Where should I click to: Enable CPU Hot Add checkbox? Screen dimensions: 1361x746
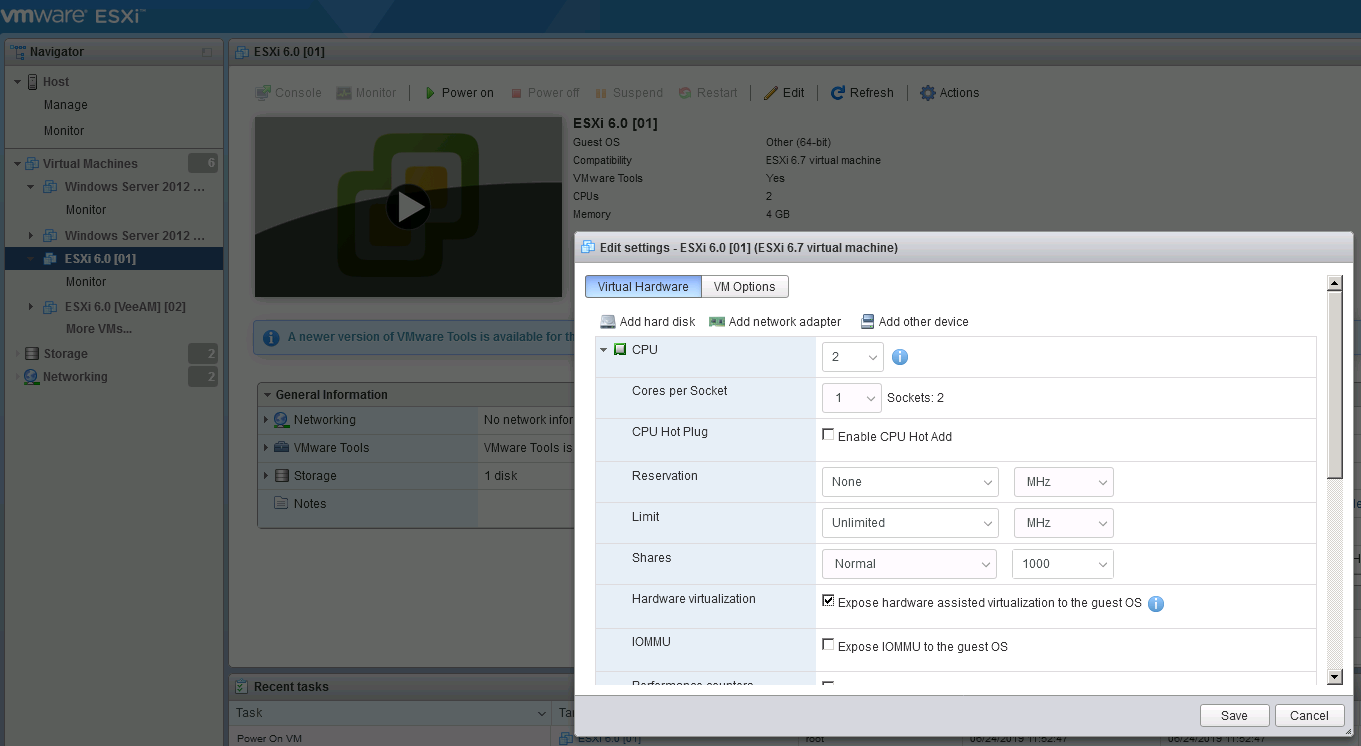tap(828, 435)
